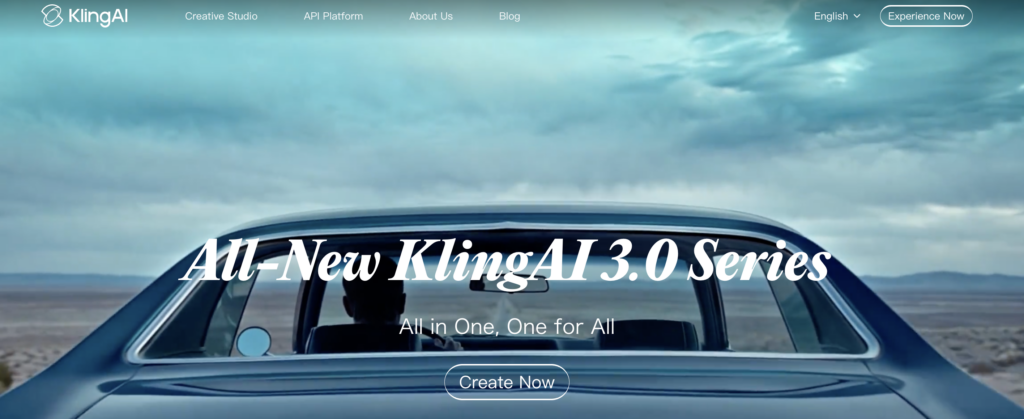The height and width of the screenshot is (419, 1024).
Task: Open the Creative Studio menu item
Action: (221, 16)
